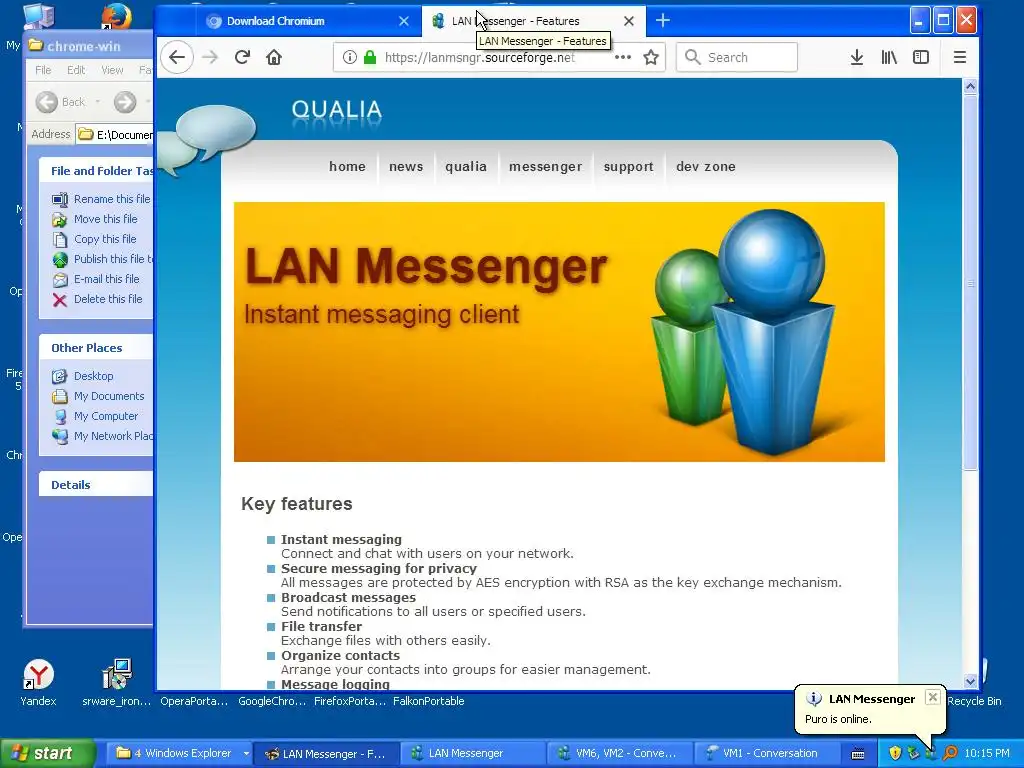Select Yandex desktop shortcut

tap(38, 682)
